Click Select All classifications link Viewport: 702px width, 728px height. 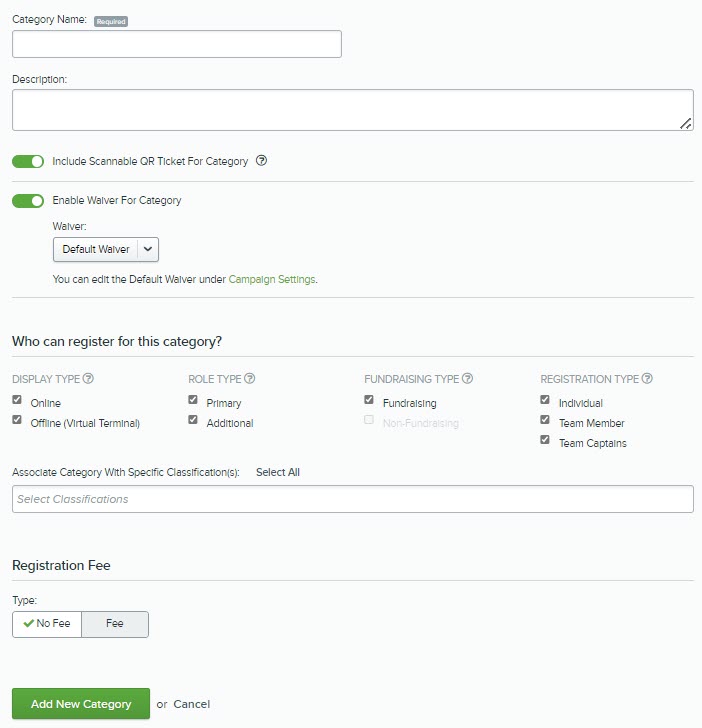coord(278,472)
